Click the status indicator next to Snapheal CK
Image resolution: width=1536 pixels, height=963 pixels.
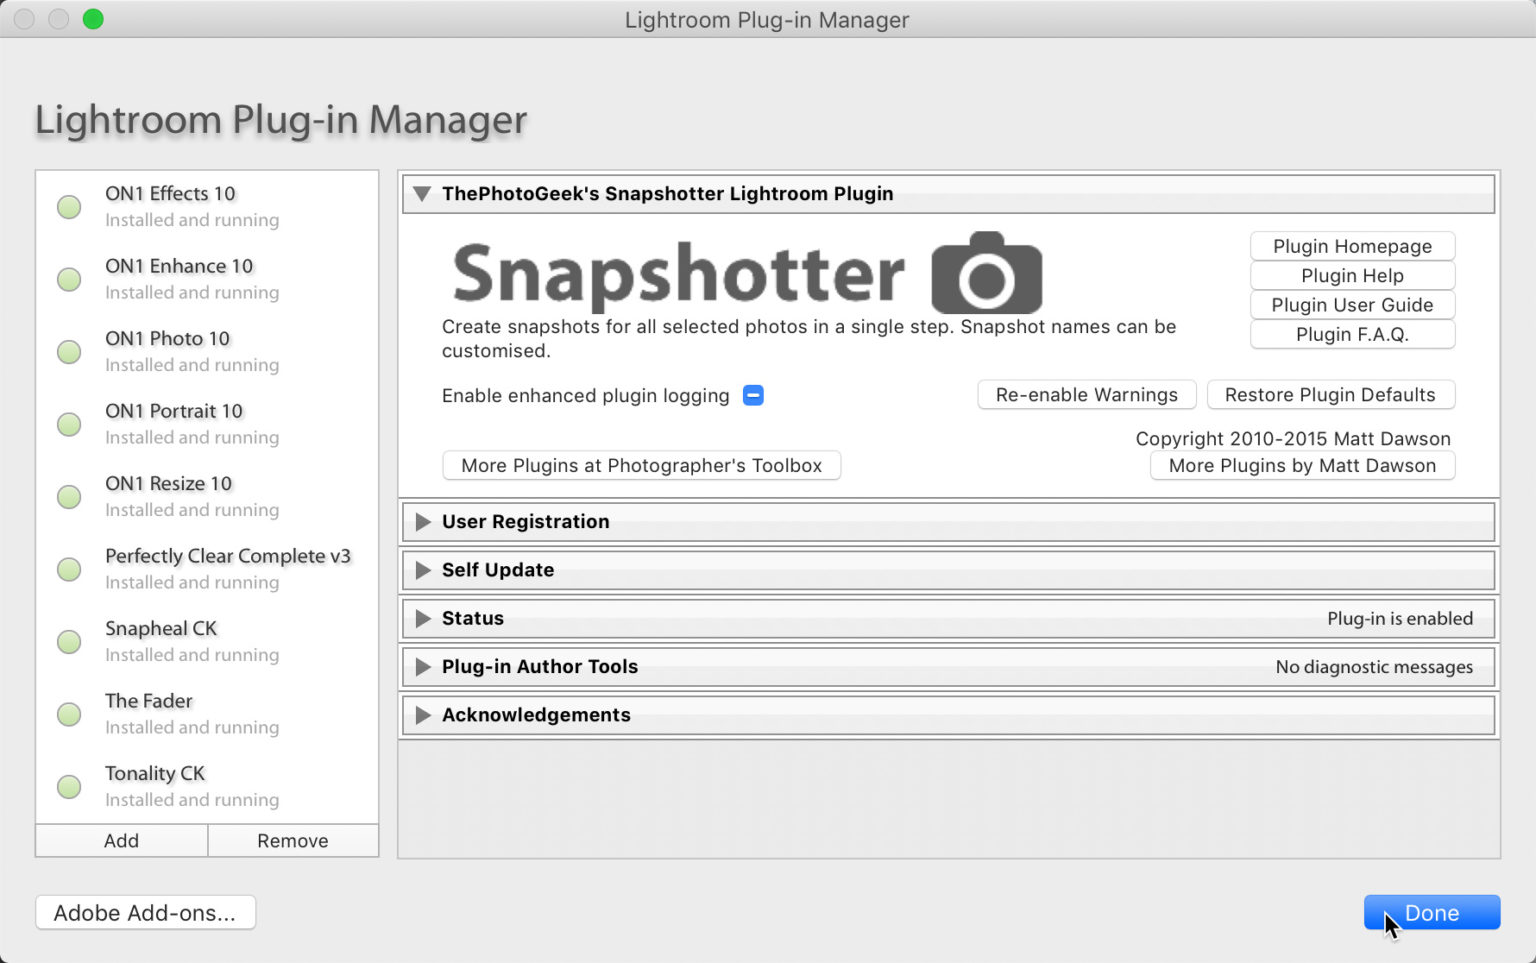[68, 642]
